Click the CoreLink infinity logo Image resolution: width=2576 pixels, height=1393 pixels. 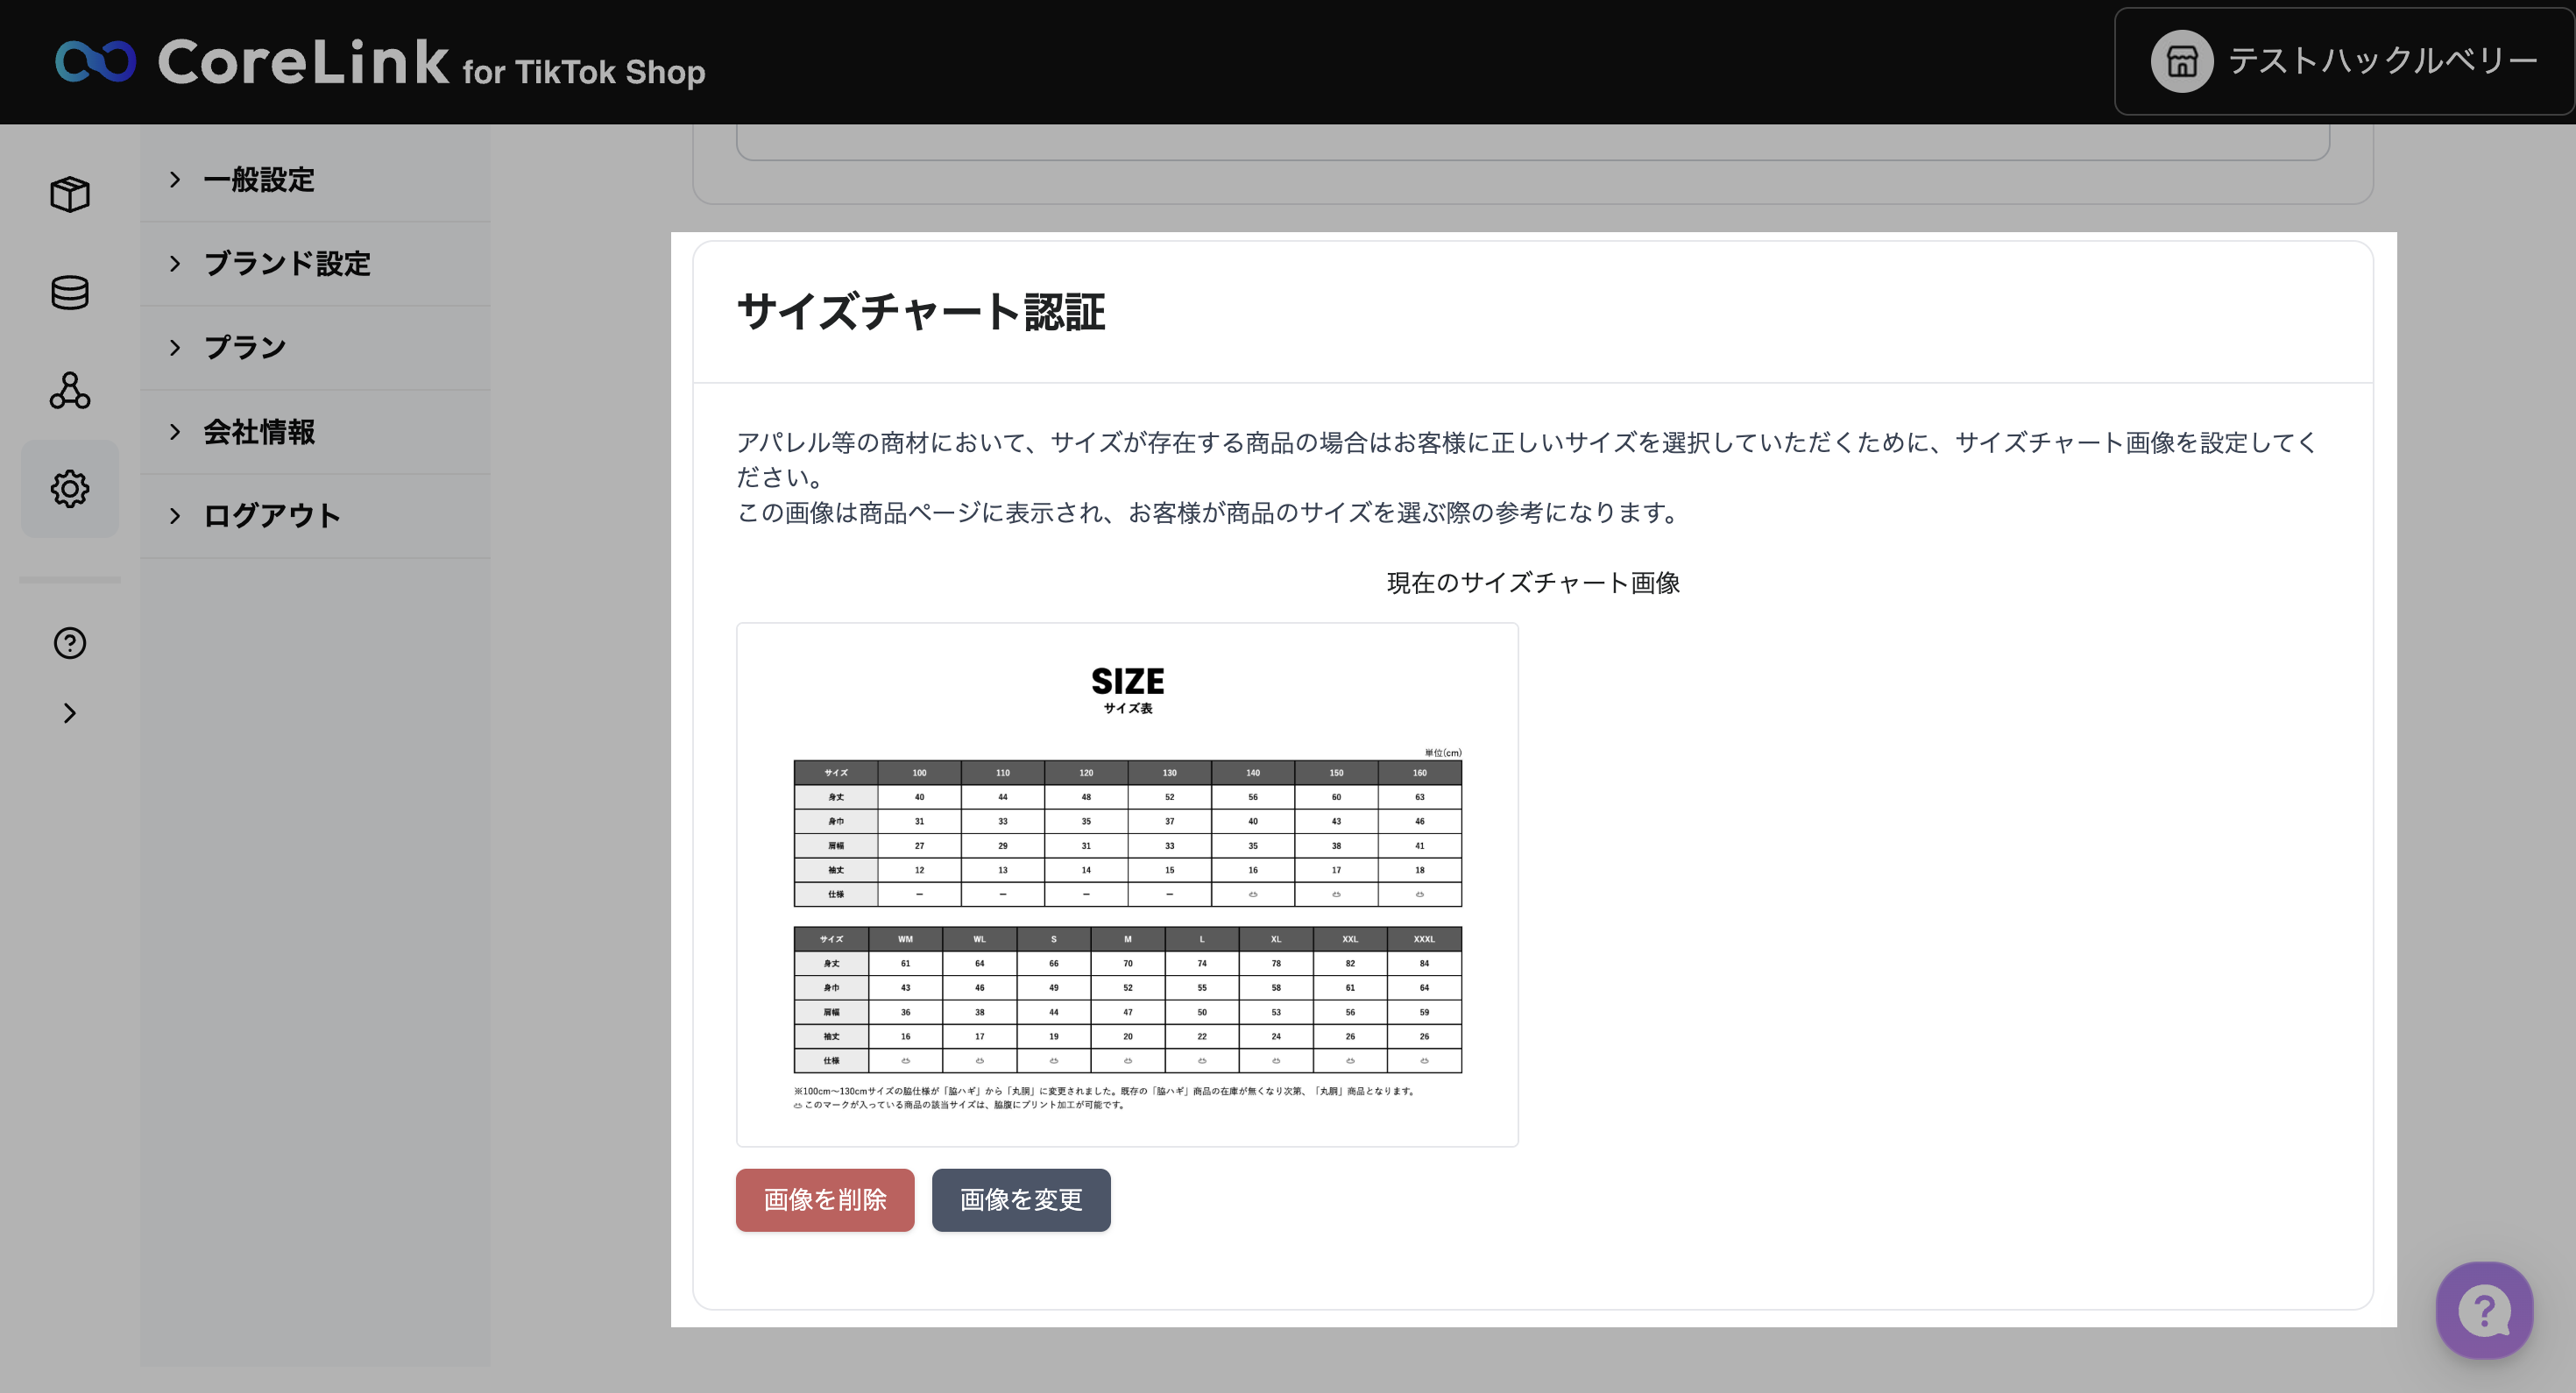coord(95,62)
